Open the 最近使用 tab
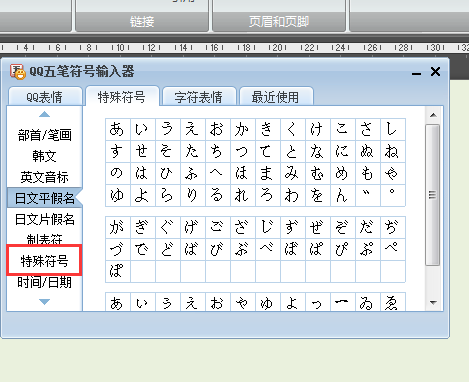 click(x=276, y=97)
